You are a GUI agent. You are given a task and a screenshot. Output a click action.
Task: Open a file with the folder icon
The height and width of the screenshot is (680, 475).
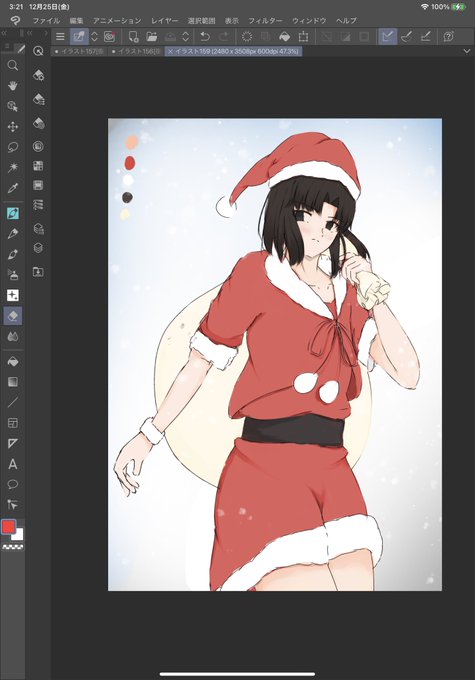pyautogui.click(x=152, y=37)
